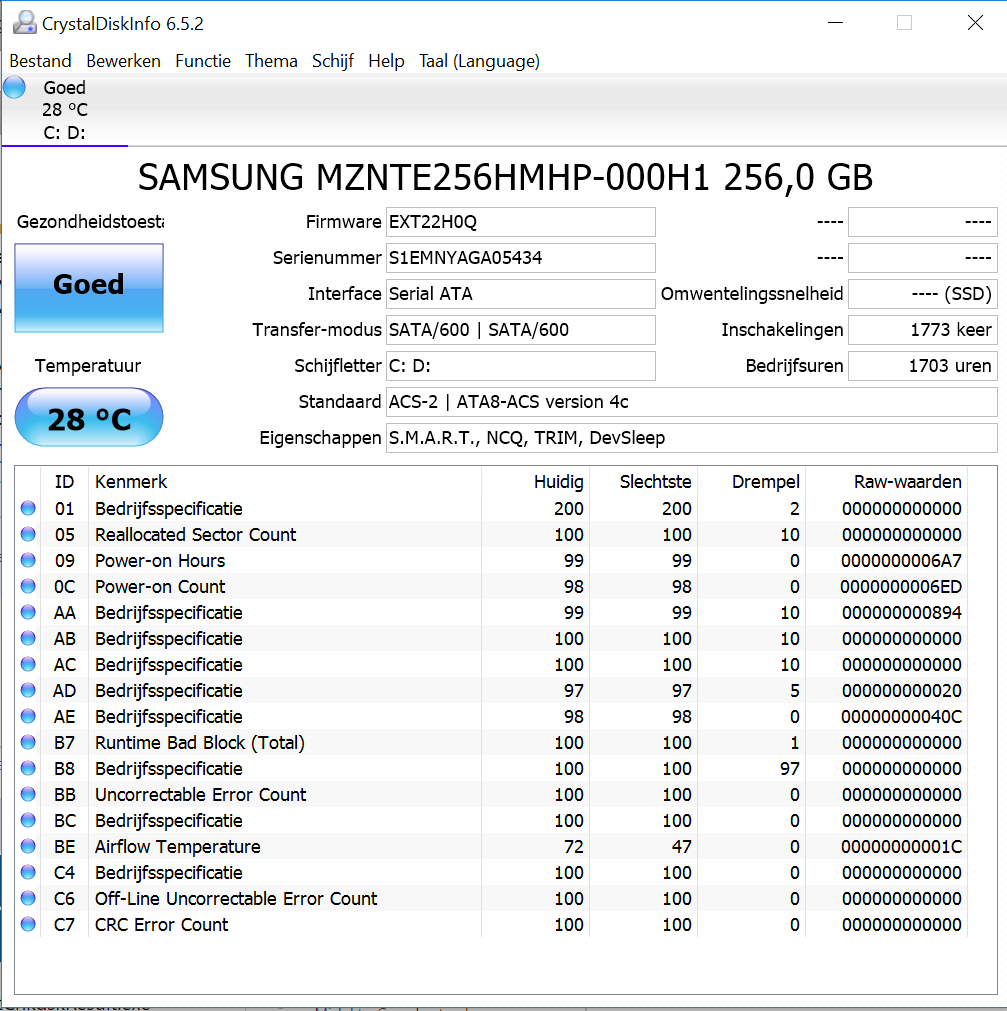Select the Off-Line Uncorrectable Error Count row name
The image size is (1007, 1011).
click(236, 899)
